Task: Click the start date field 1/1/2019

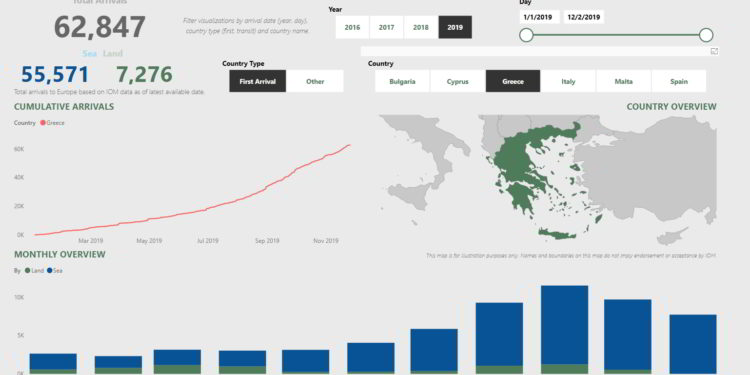Action: (540, 17)
